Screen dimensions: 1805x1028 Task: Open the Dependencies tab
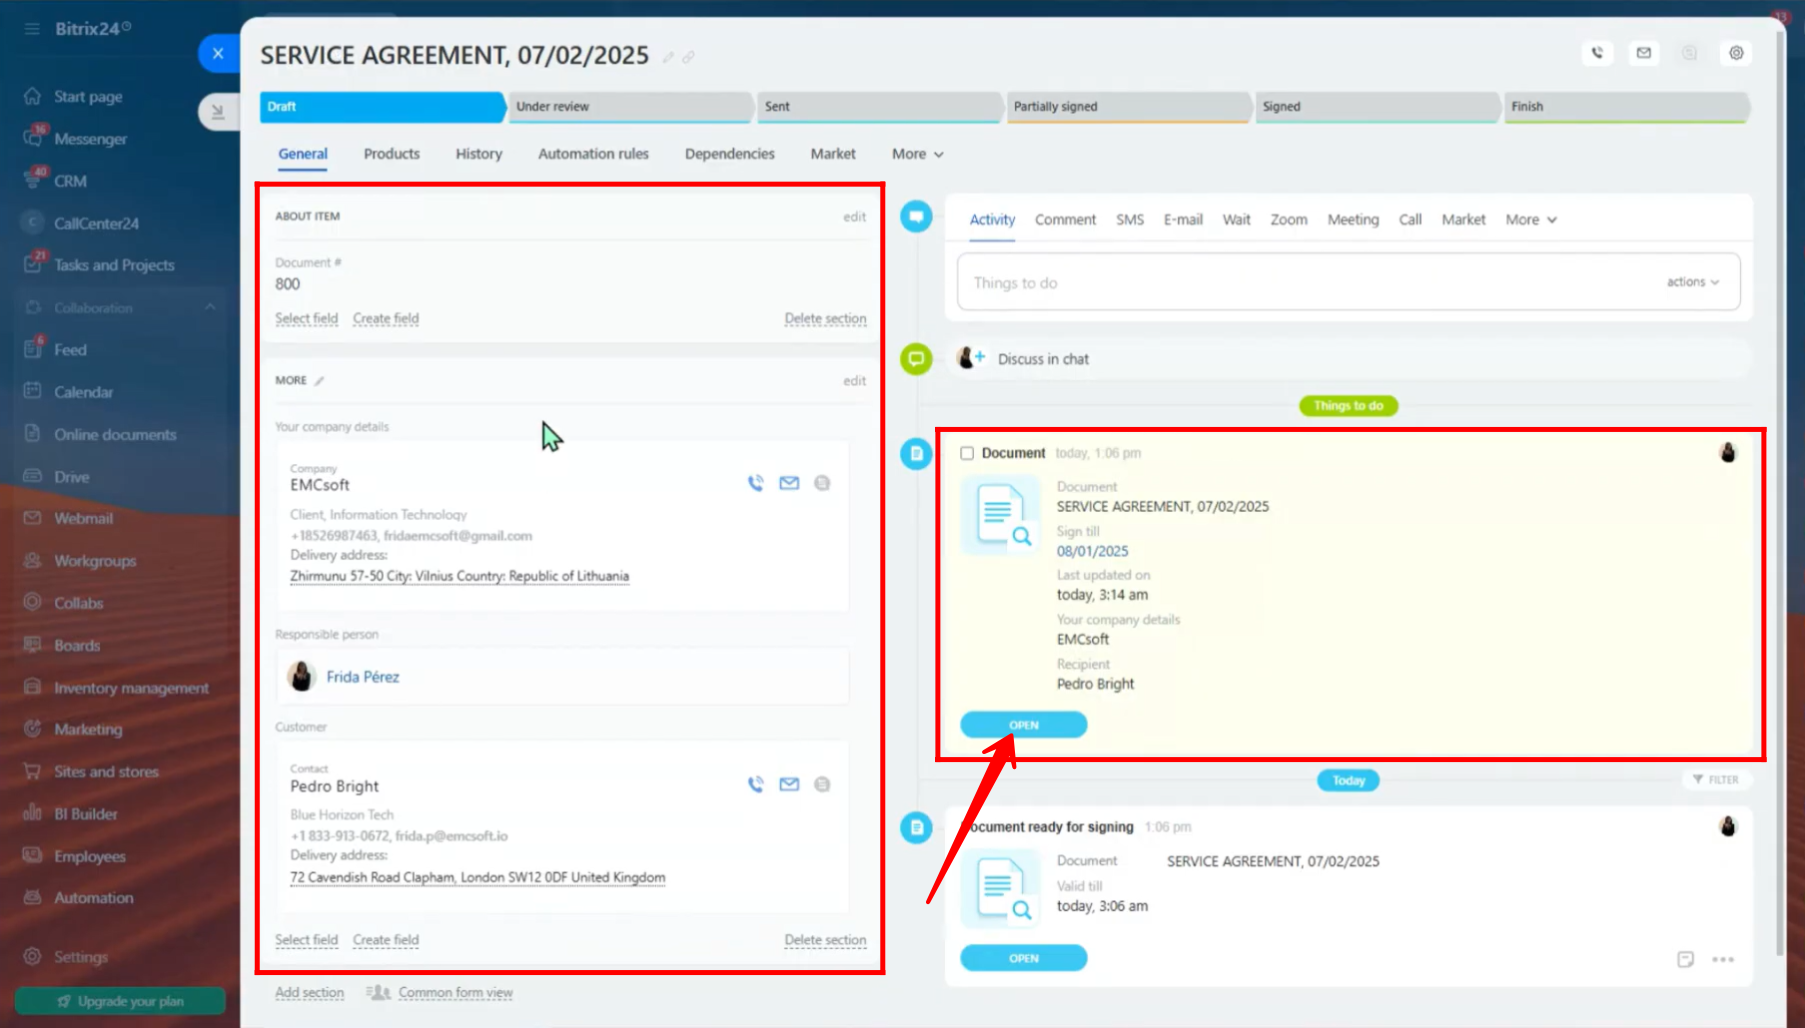729,154
